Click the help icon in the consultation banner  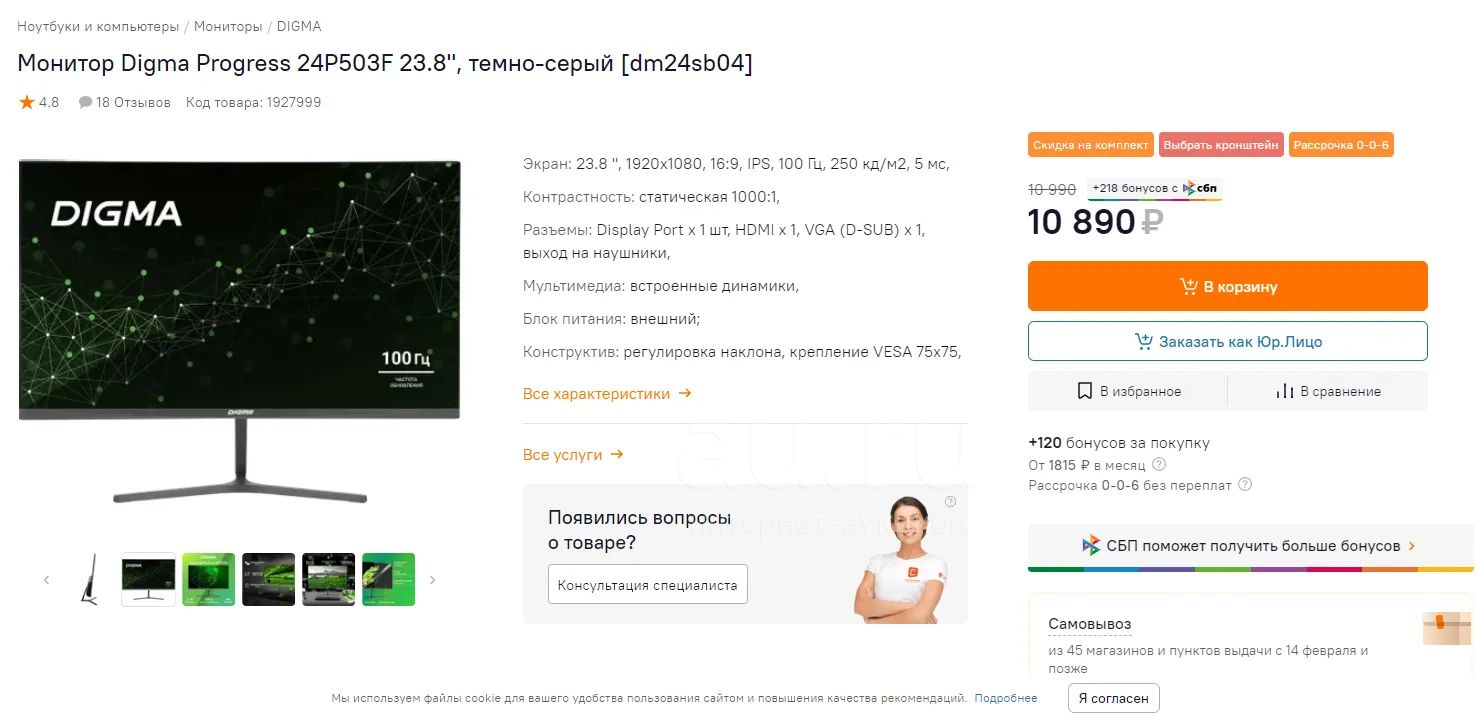click(x=950, y=501)
